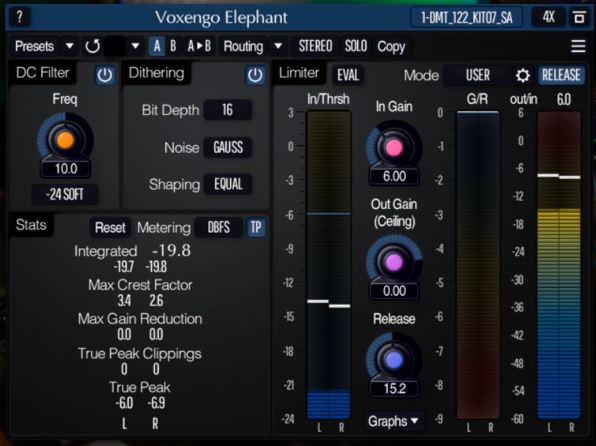Click the Release knob
The image size is (596, 446).
tap(394, 359)
